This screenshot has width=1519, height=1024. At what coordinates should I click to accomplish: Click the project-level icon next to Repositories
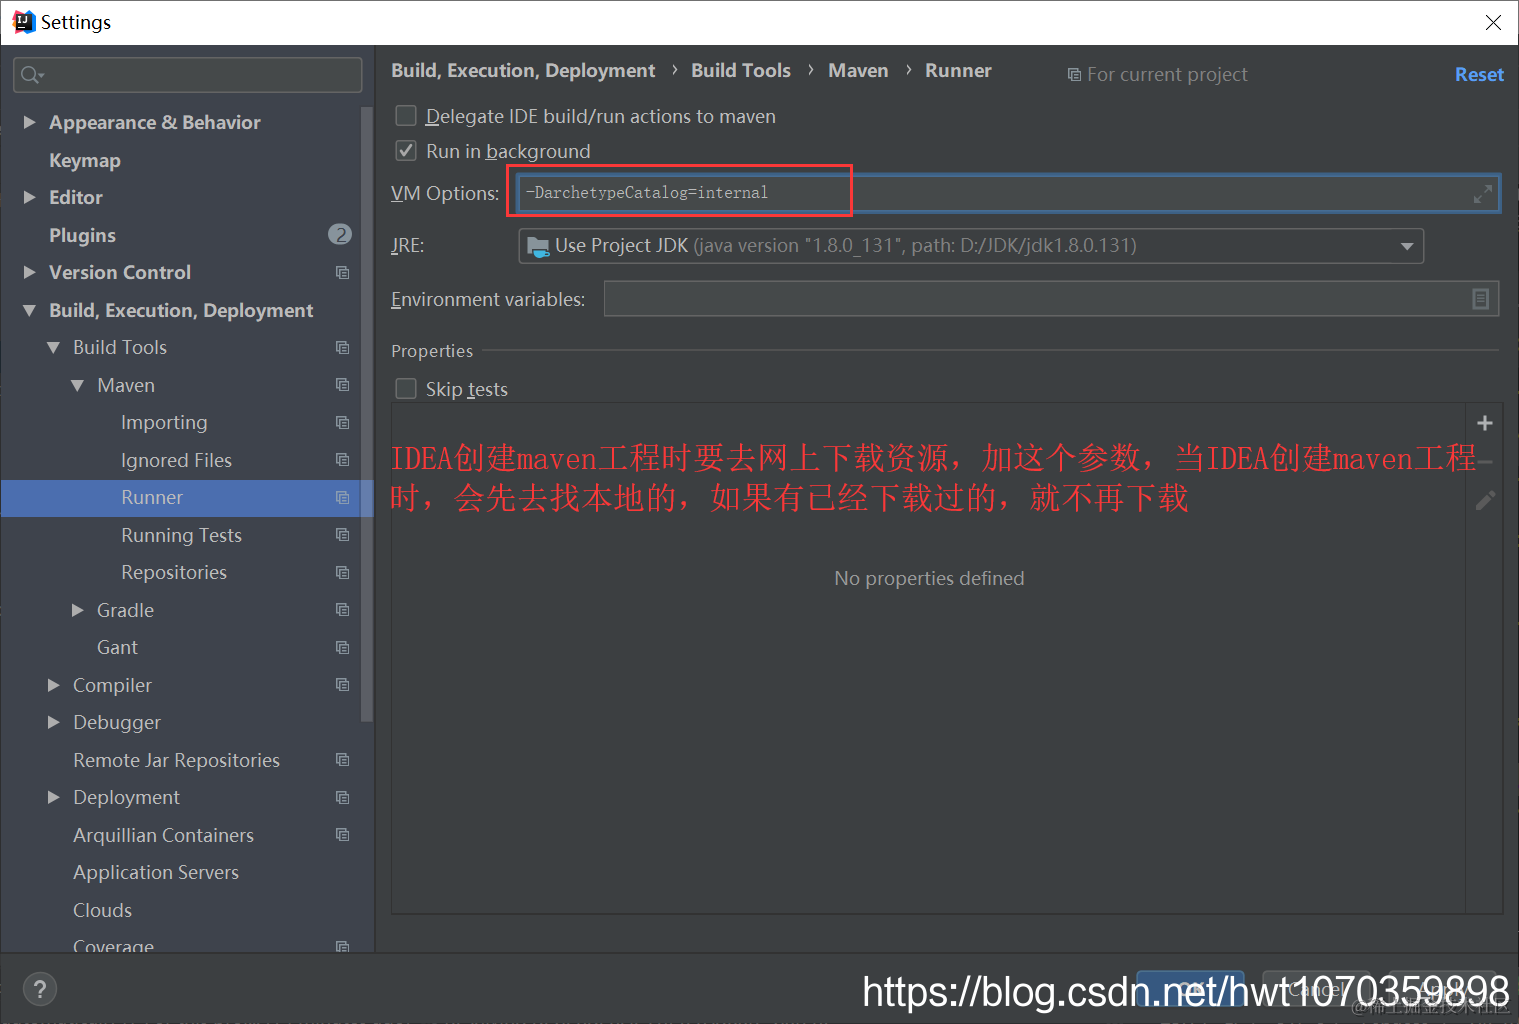tap(342, 572)
